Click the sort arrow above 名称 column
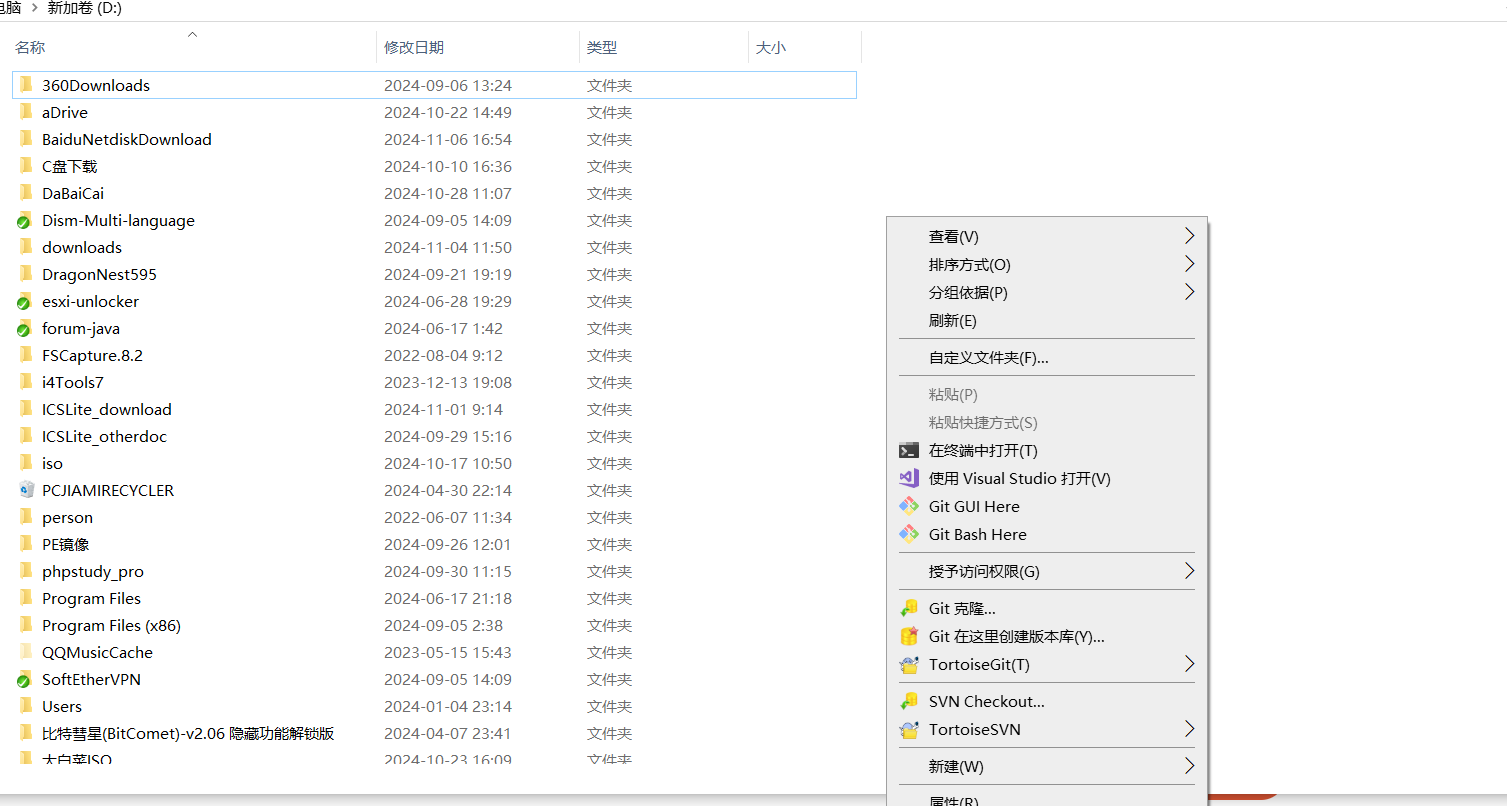 [193, 35]
